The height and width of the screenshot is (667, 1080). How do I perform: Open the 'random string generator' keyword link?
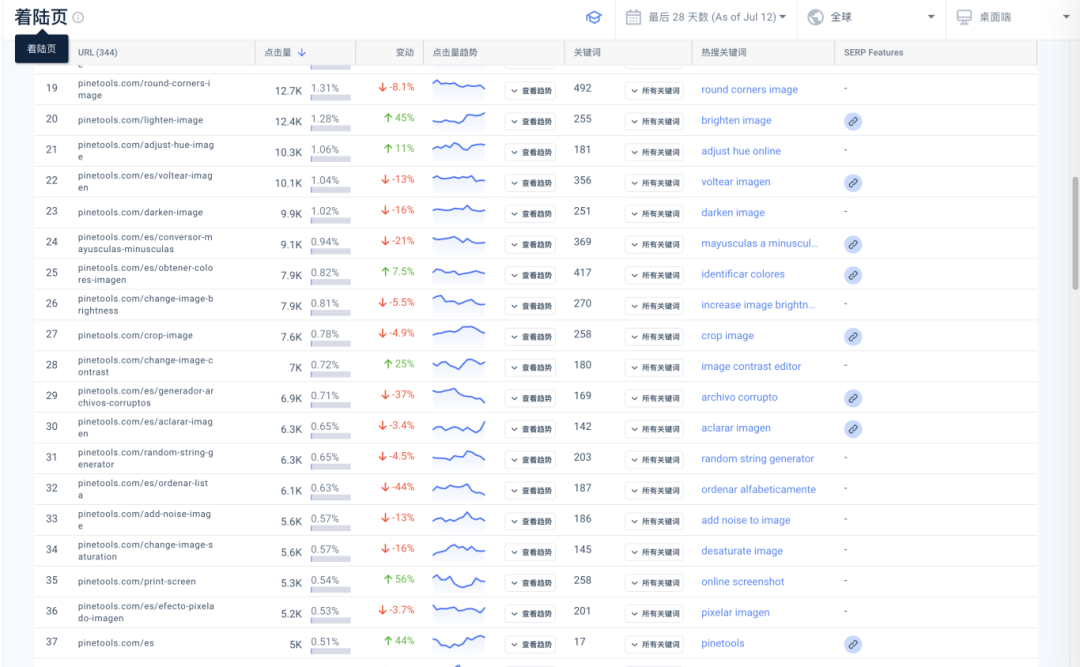pyautogui.click(x=757, y=459)
